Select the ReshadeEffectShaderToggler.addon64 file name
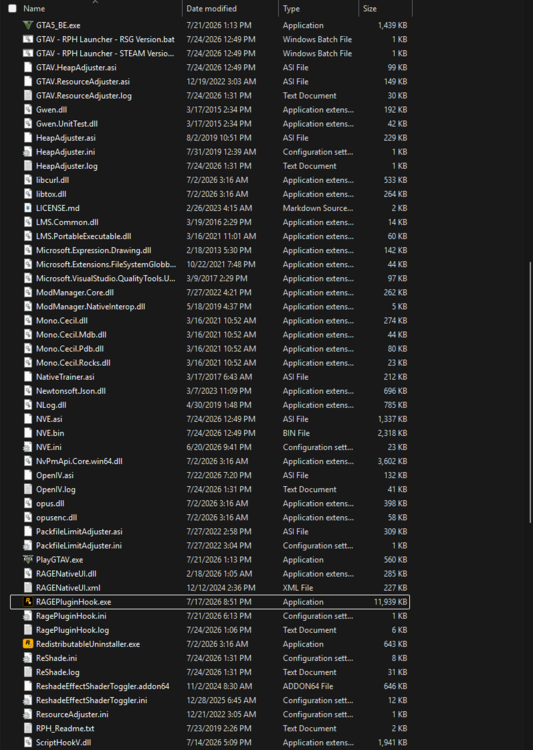The height and width of the screenshot is (750, 533). pyautogui.click(x=102, y=686)
